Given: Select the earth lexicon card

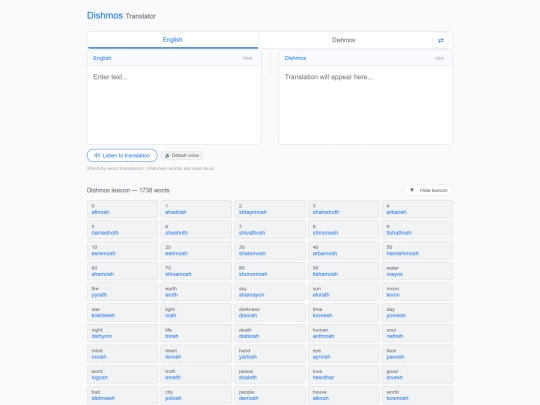Looking at the screenshot, I should pos(196,292).
